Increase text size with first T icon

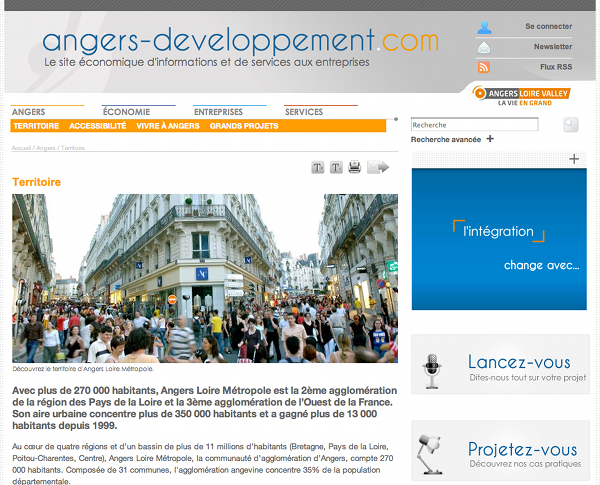pos(318,167)
